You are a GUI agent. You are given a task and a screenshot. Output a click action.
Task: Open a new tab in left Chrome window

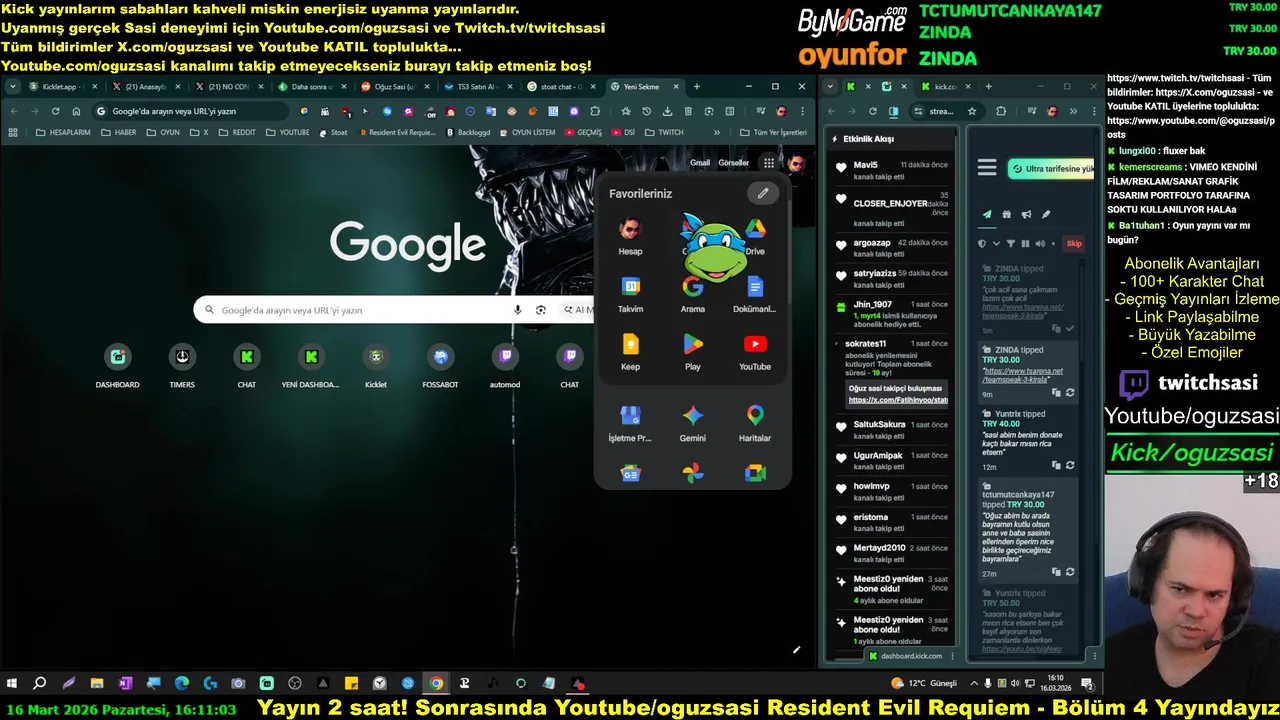[697, 87]
